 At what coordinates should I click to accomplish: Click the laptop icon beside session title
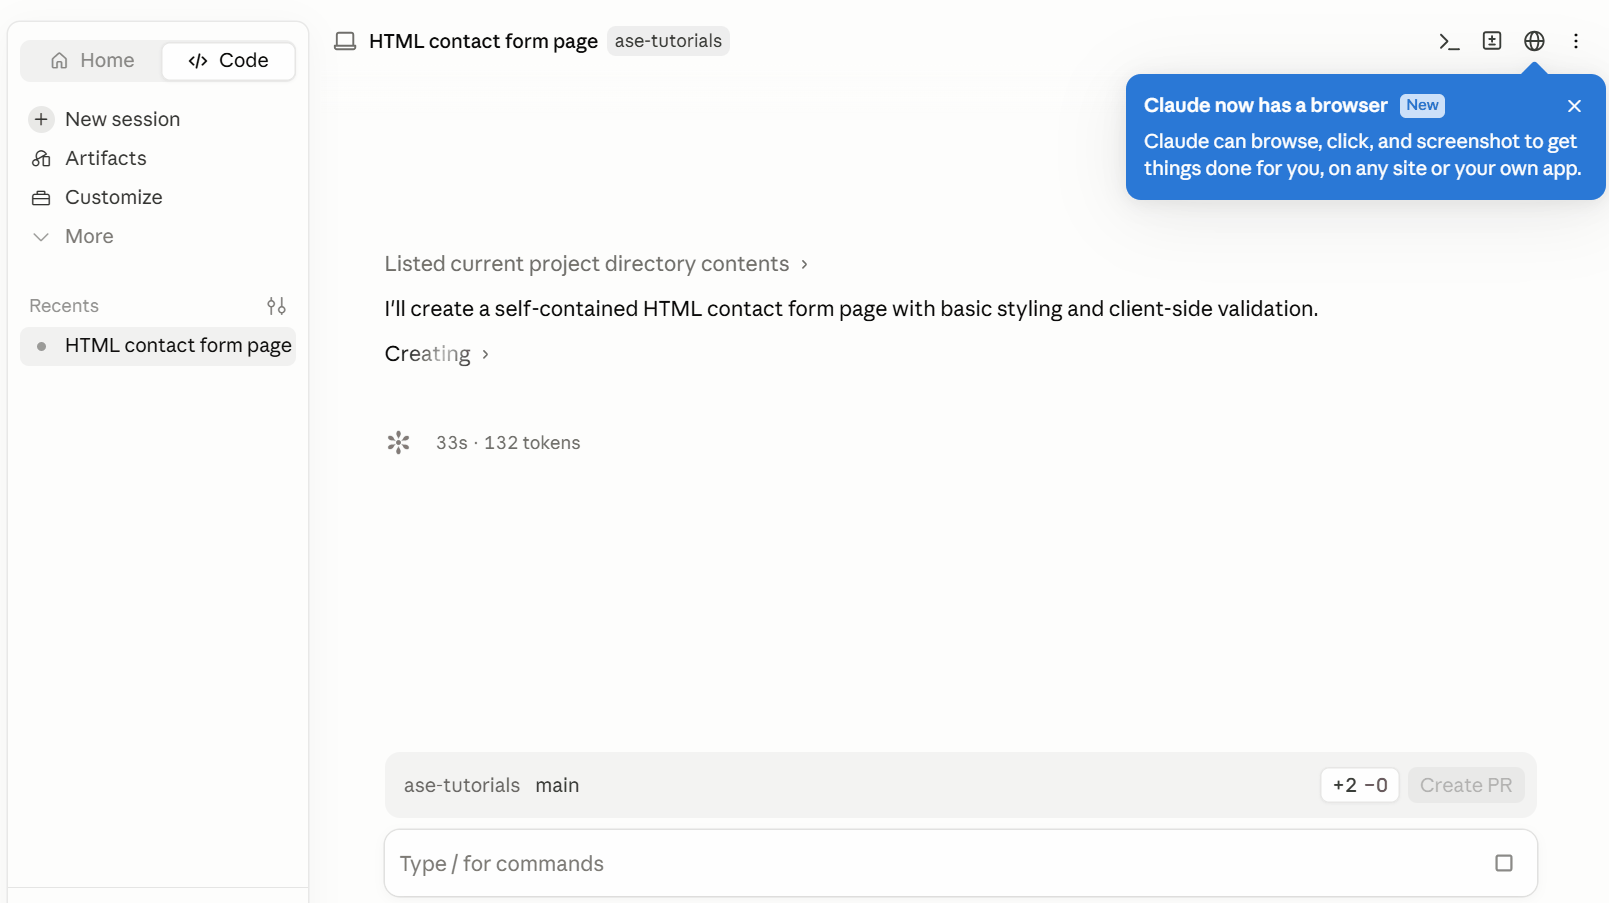(x=345, y=41)
